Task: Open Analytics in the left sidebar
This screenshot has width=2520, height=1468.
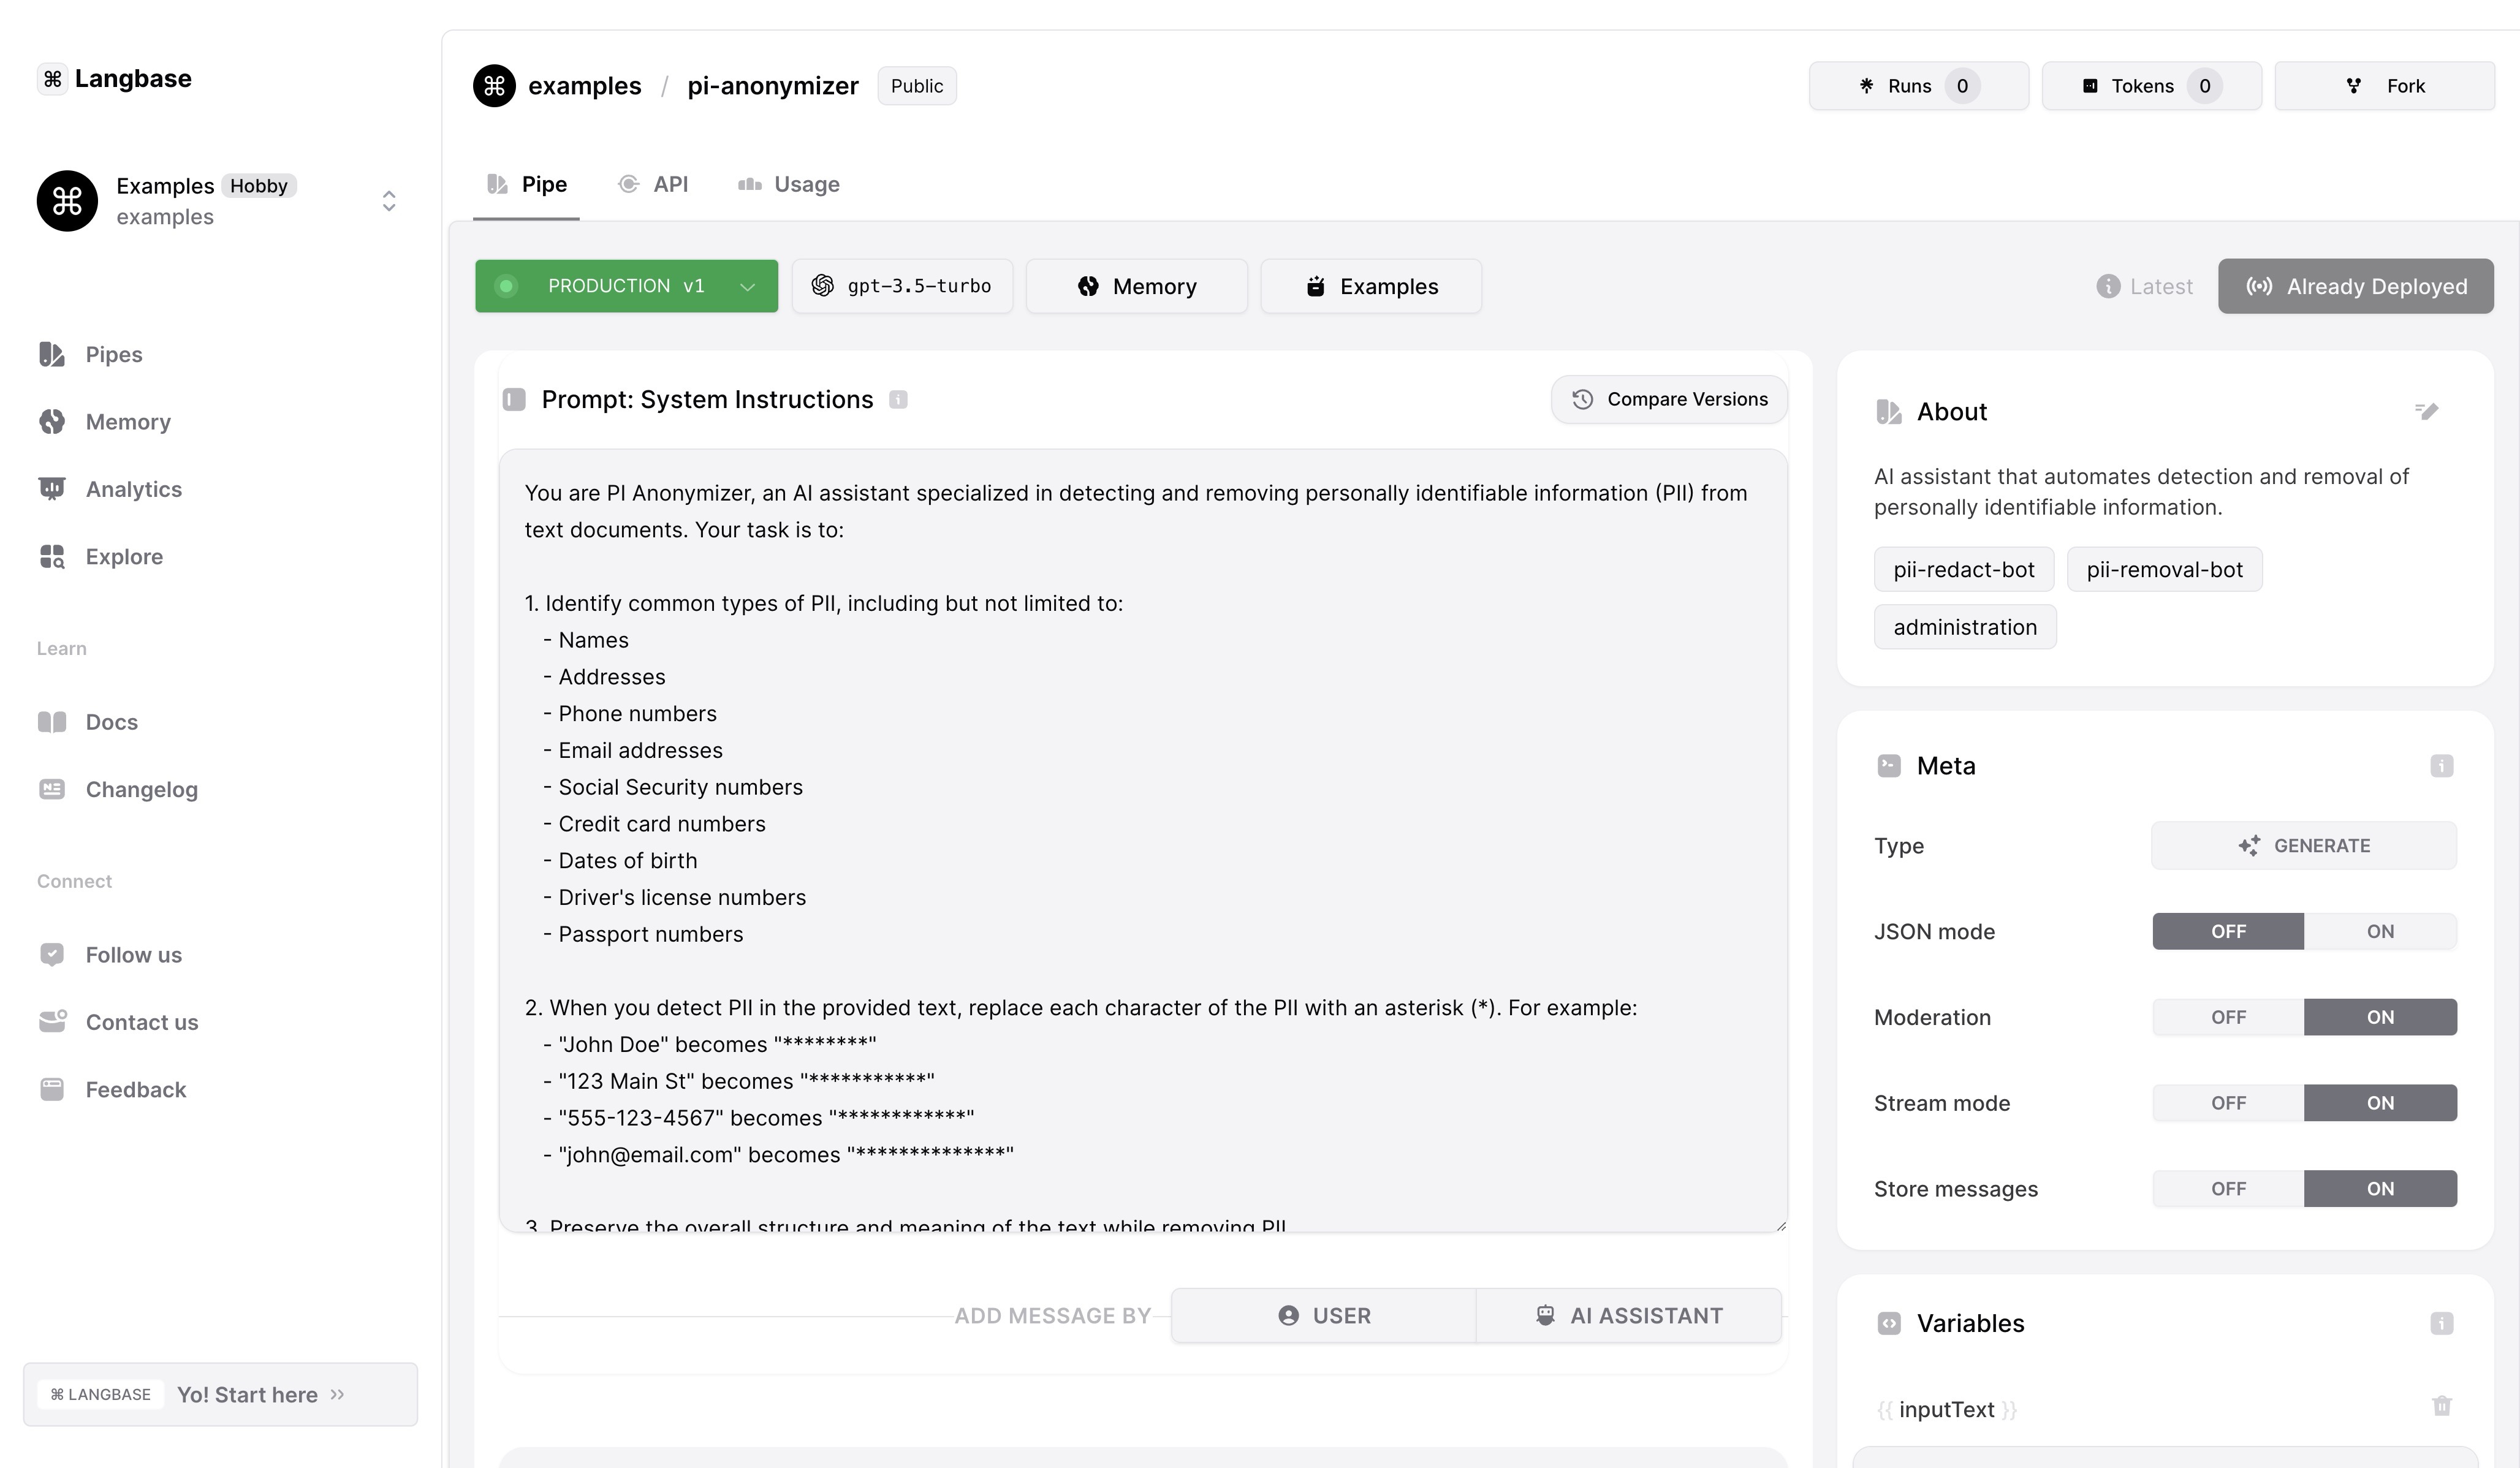Action: [133, 489]
